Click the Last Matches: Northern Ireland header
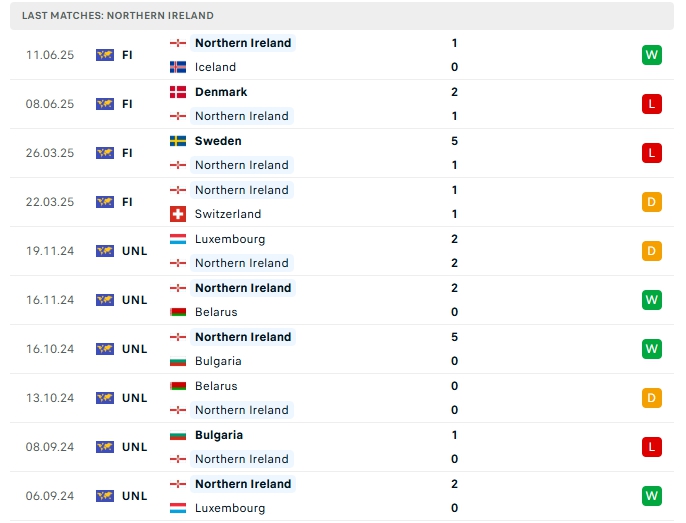Viewport: 686px width, 523px height. 342,16
